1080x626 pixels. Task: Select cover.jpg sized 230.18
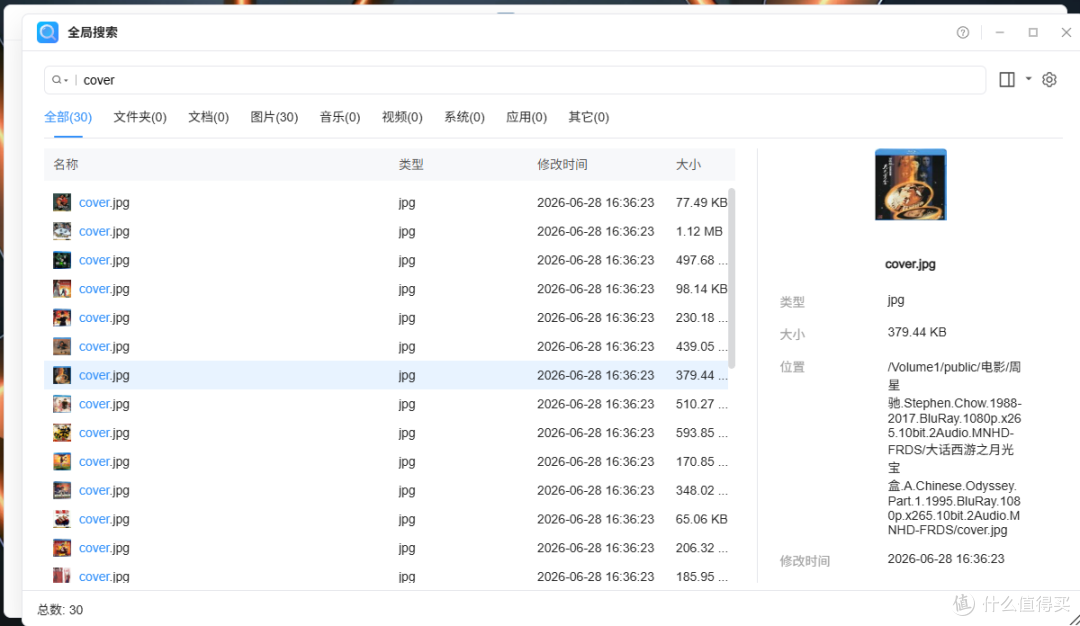tap(386, 318)
